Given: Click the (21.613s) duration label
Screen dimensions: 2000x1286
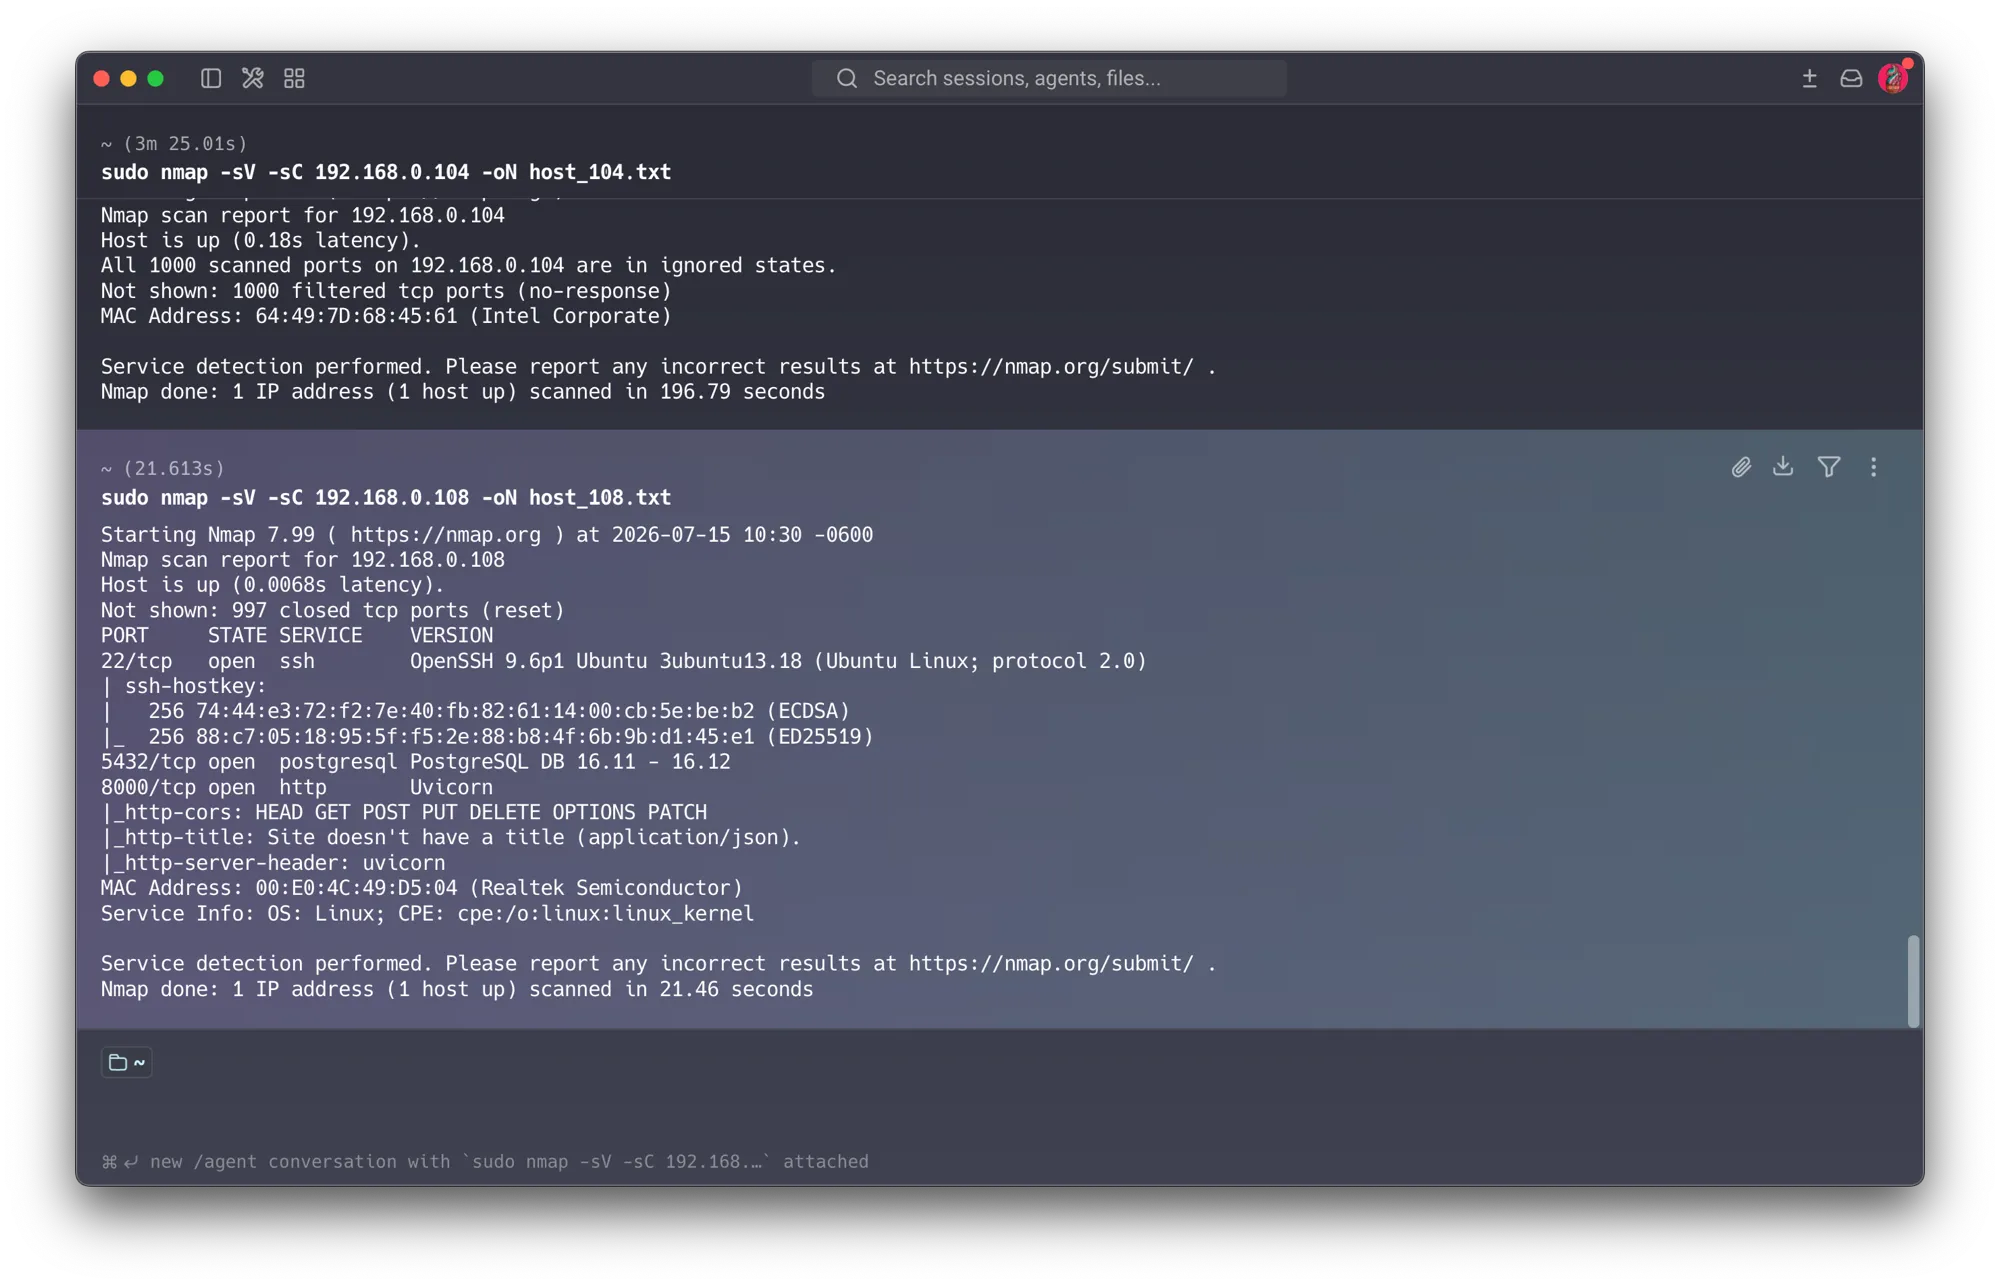Looking at the screenshot, I should [x=174, y=468].
